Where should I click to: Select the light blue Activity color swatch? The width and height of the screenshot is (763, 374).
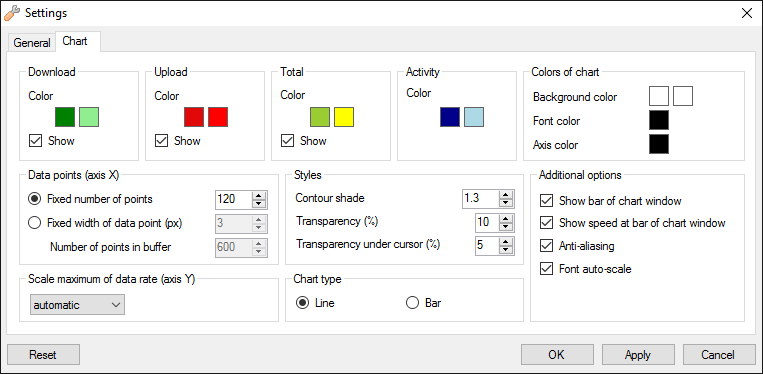[474, 117]
